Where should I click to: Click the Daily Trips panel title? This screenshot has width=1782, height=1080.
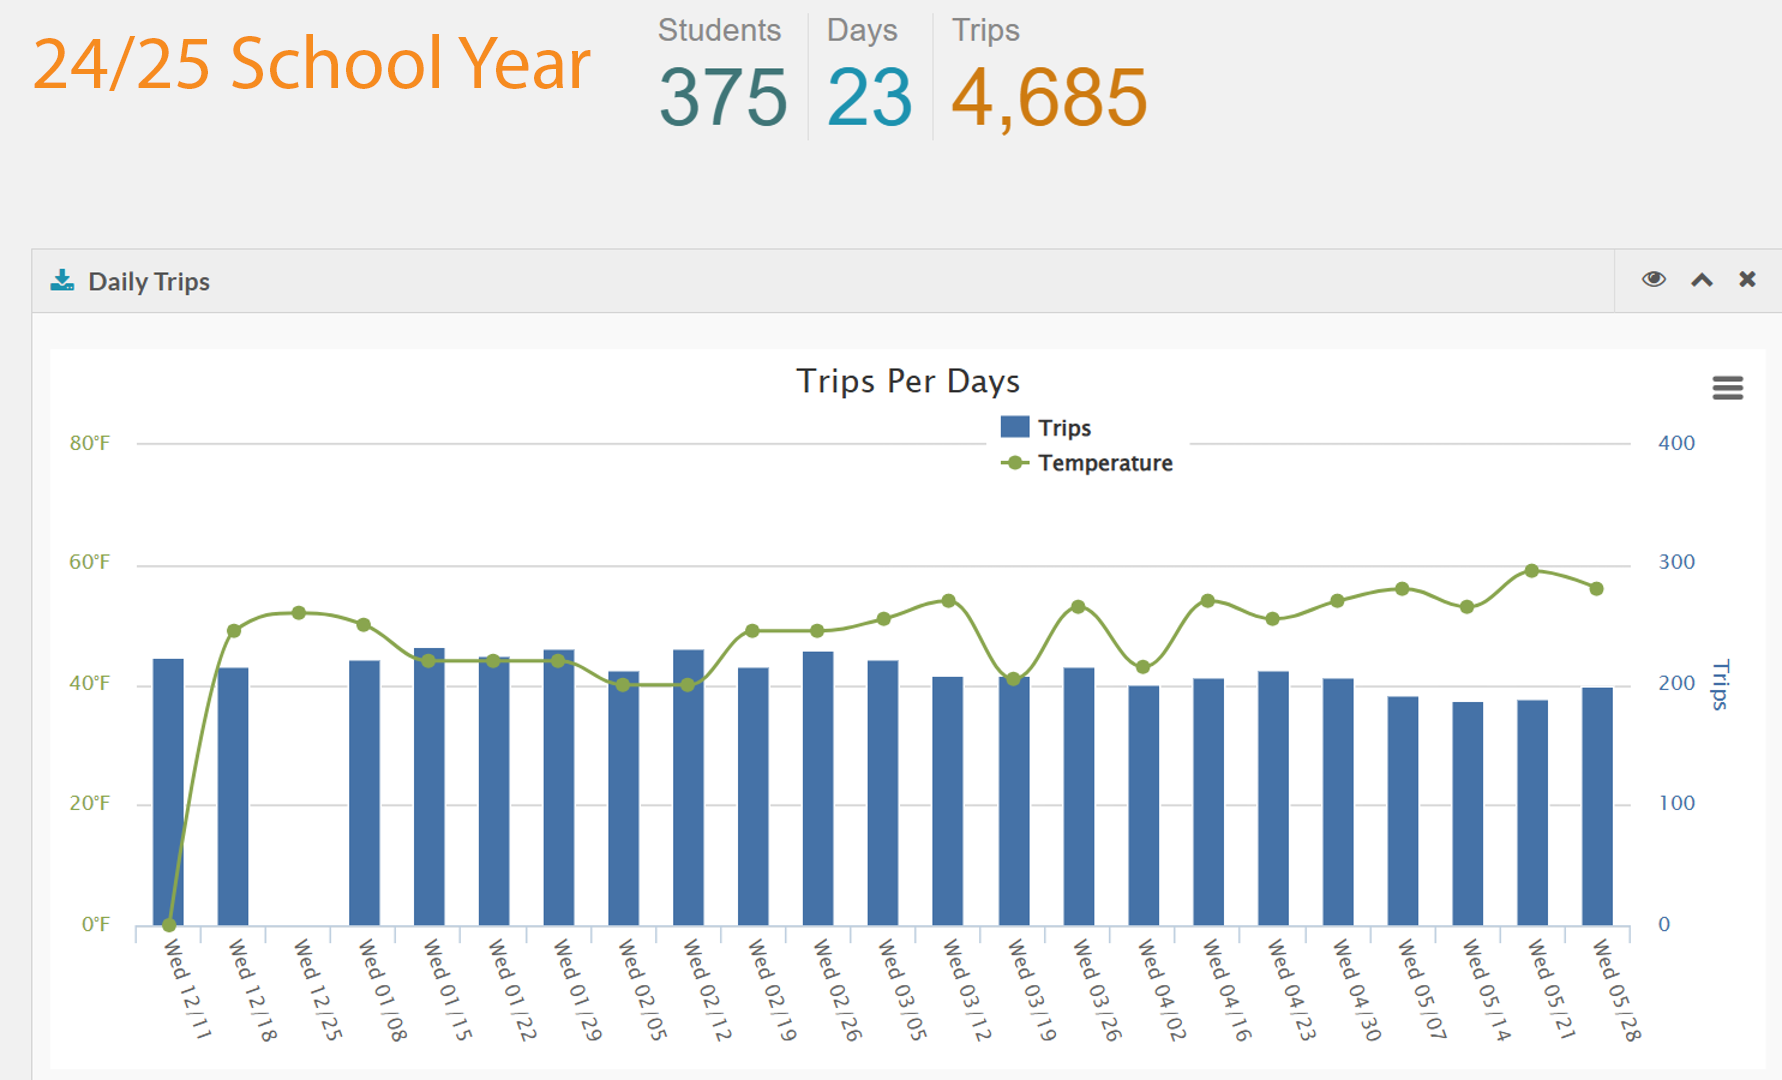[149, 282]
